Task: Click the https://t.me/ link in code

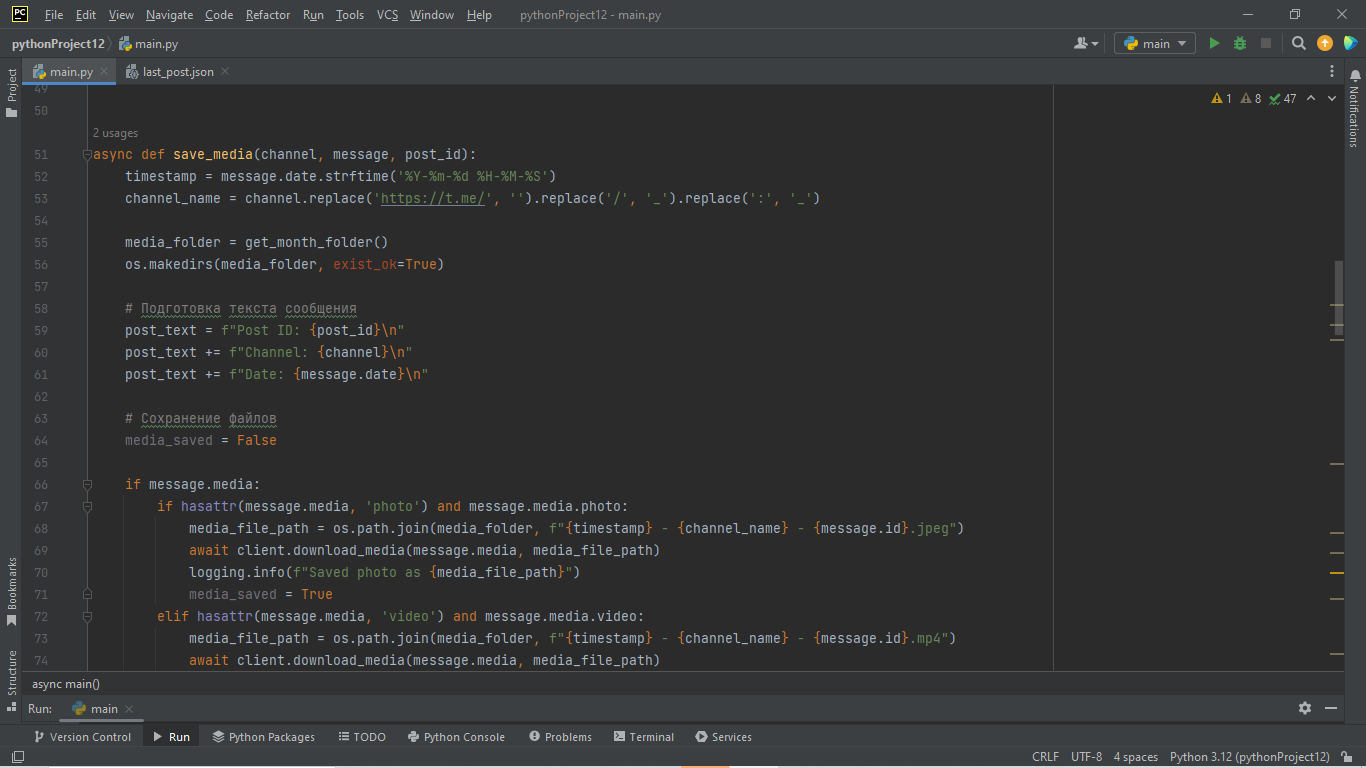Action: (433, 198)
